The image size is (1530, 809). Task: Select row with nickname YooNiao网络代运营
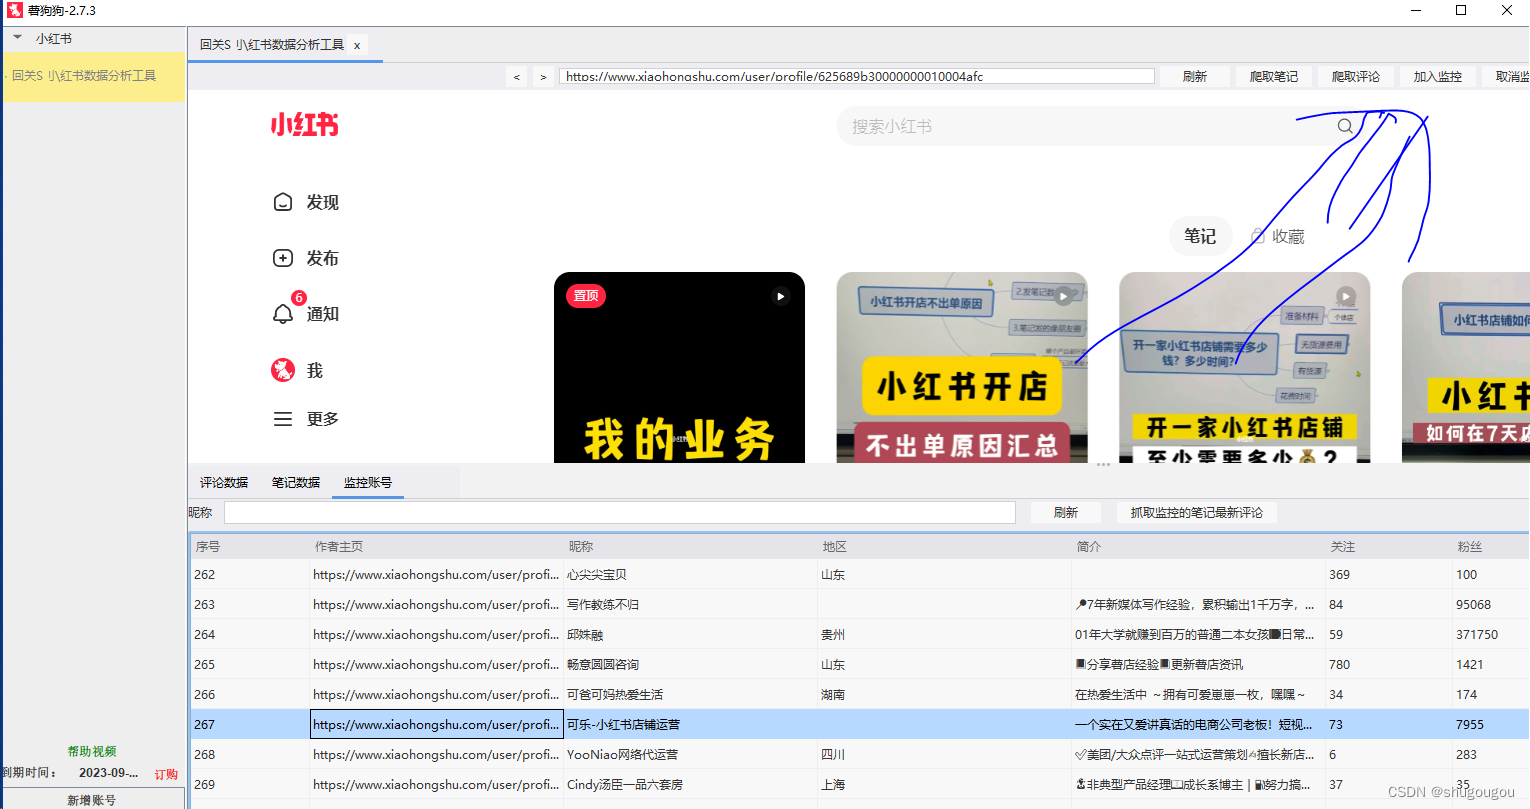tap(859, 754)
